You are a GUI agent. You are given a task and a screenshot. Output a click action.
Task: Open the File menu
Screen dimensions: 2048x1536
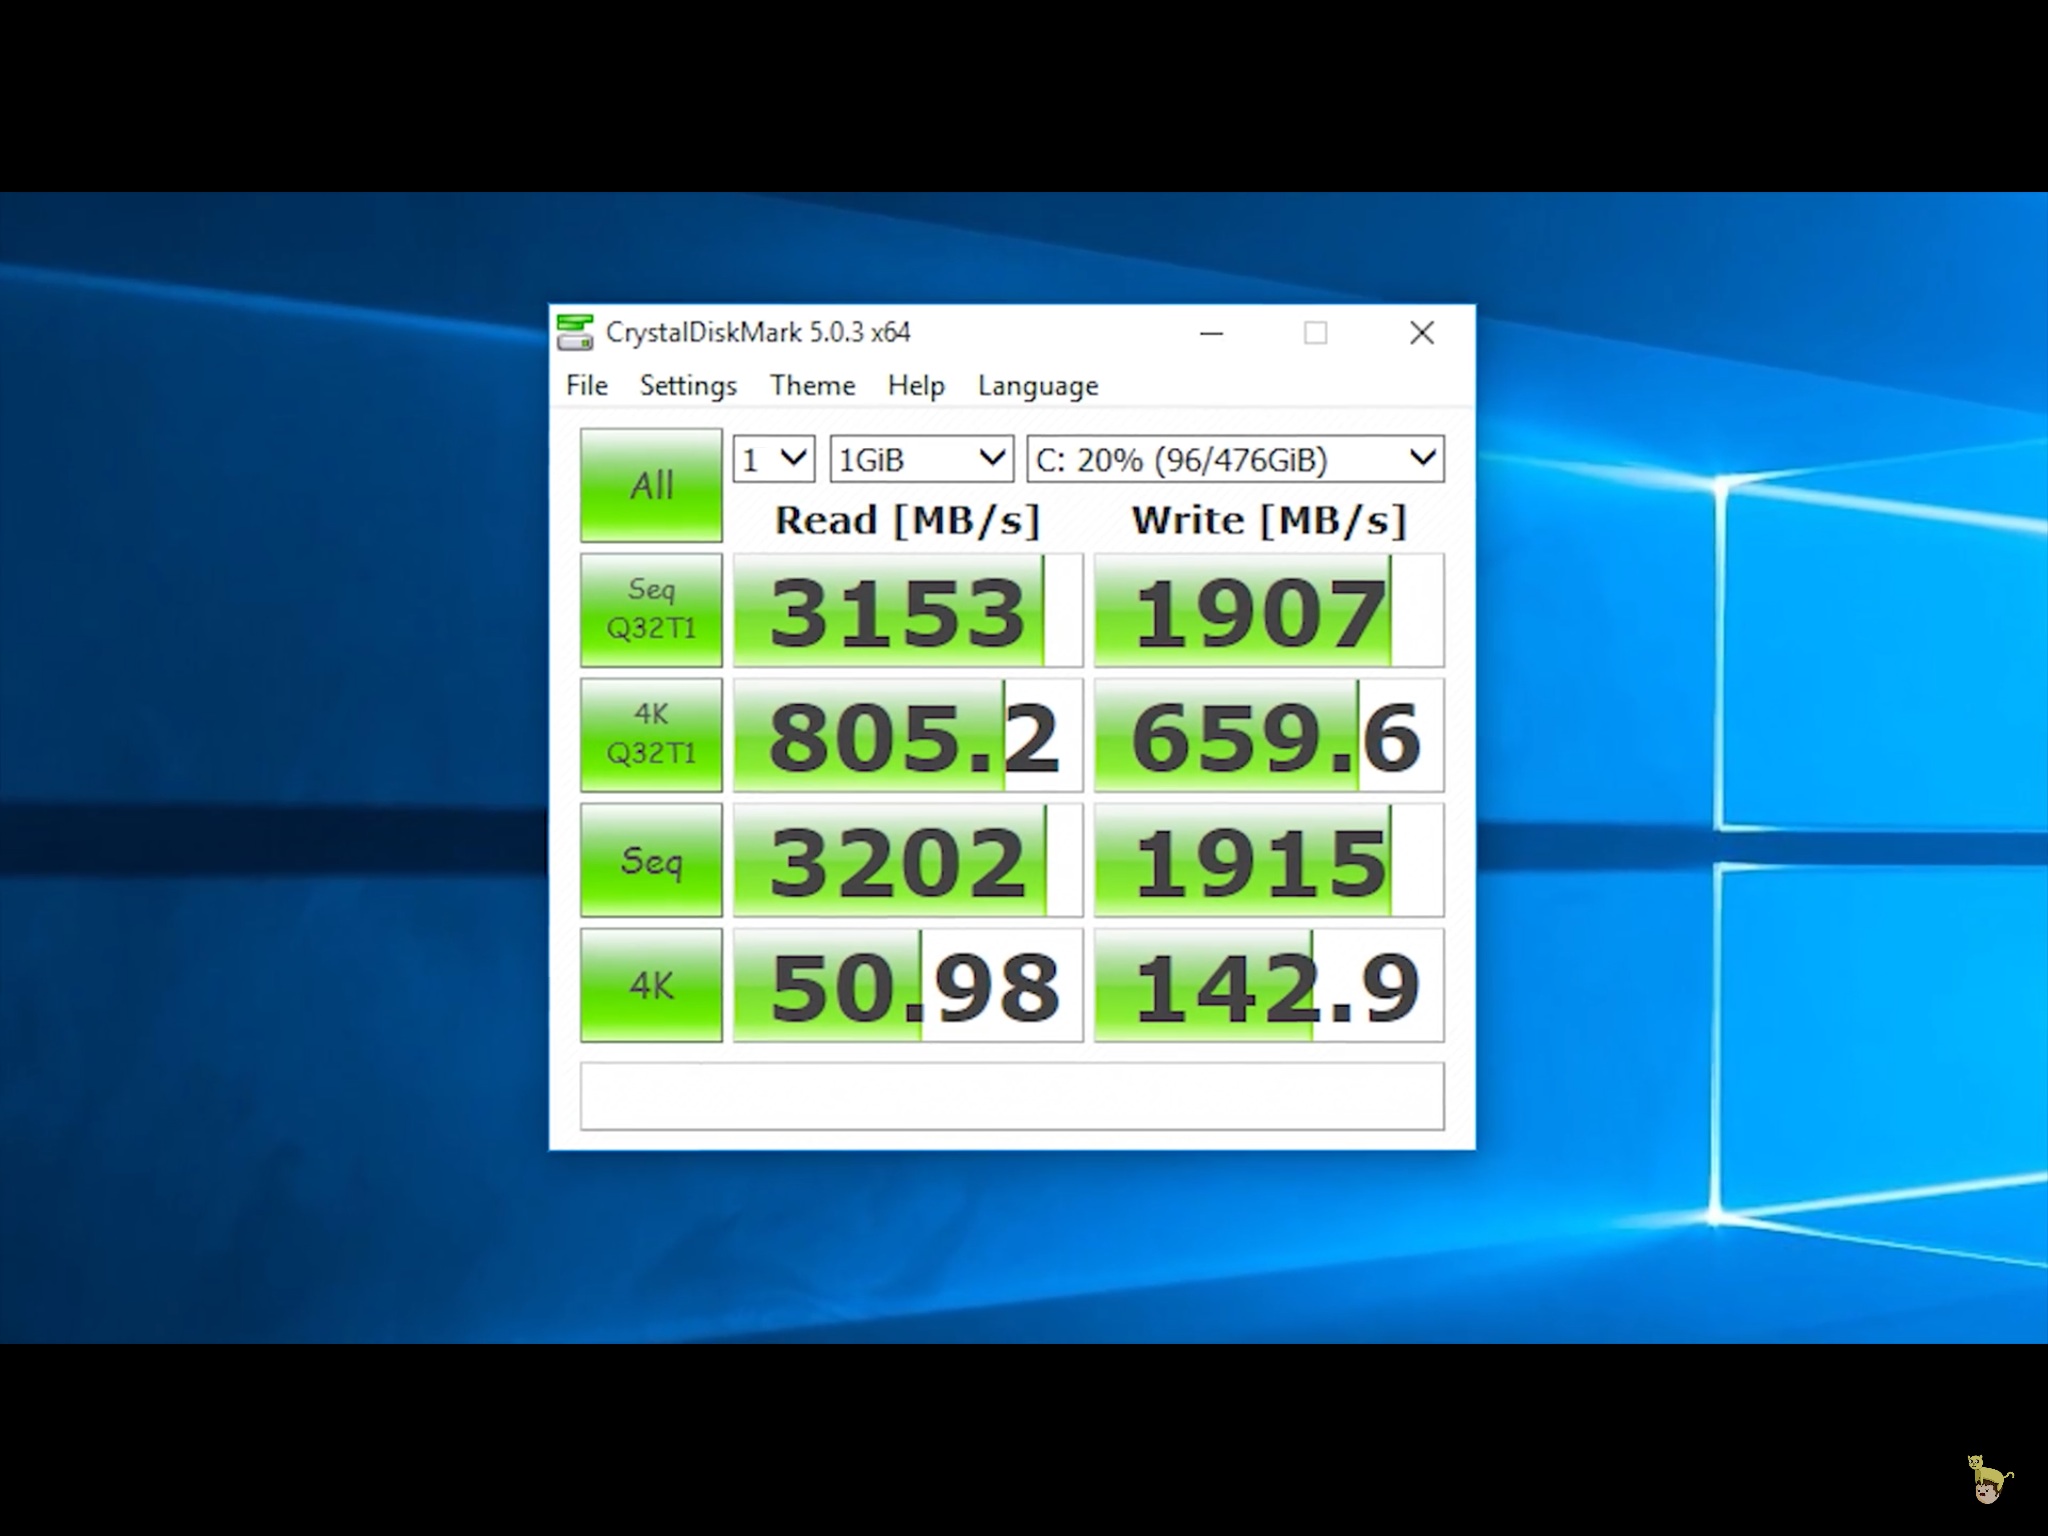[x=586, y=386]
